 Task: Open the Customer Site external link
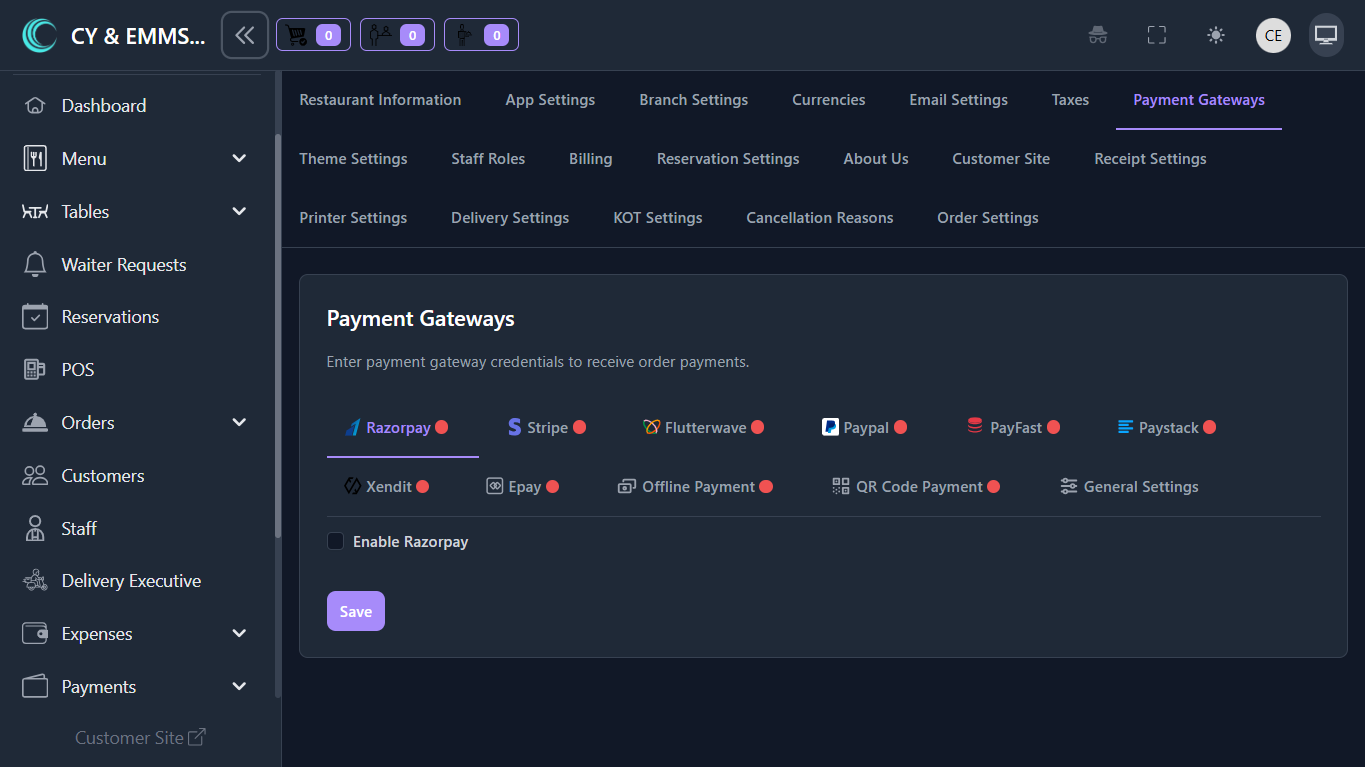(x=140, y=738)
